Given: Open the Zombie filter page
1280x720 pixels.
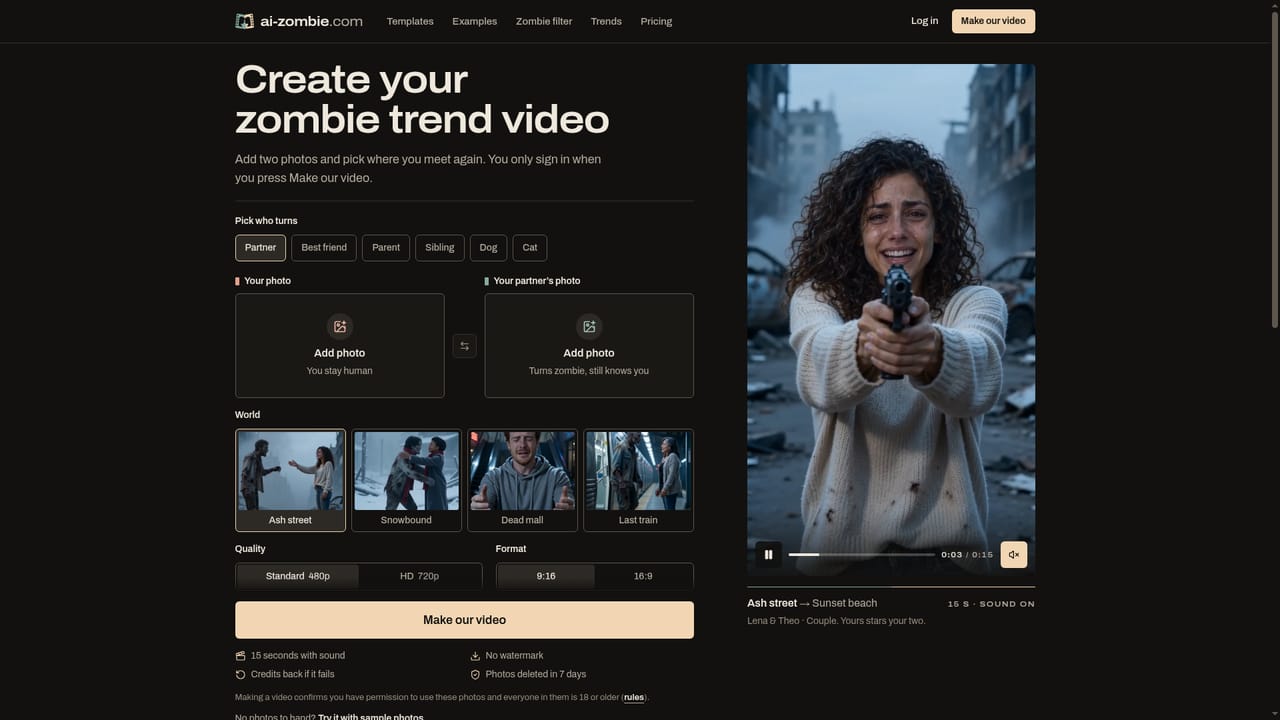Looking at the screenshot, I should click(544, 21).
